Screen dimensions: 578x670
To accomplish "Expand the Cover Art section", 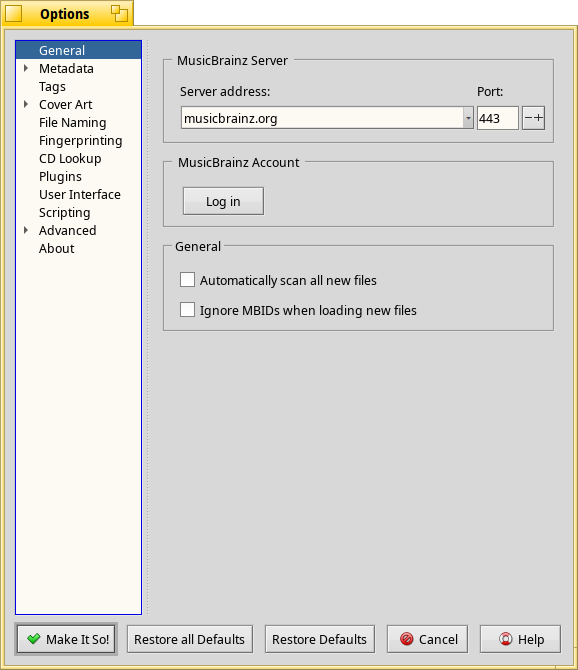I will pyautogui.click(x=26, y=104).
